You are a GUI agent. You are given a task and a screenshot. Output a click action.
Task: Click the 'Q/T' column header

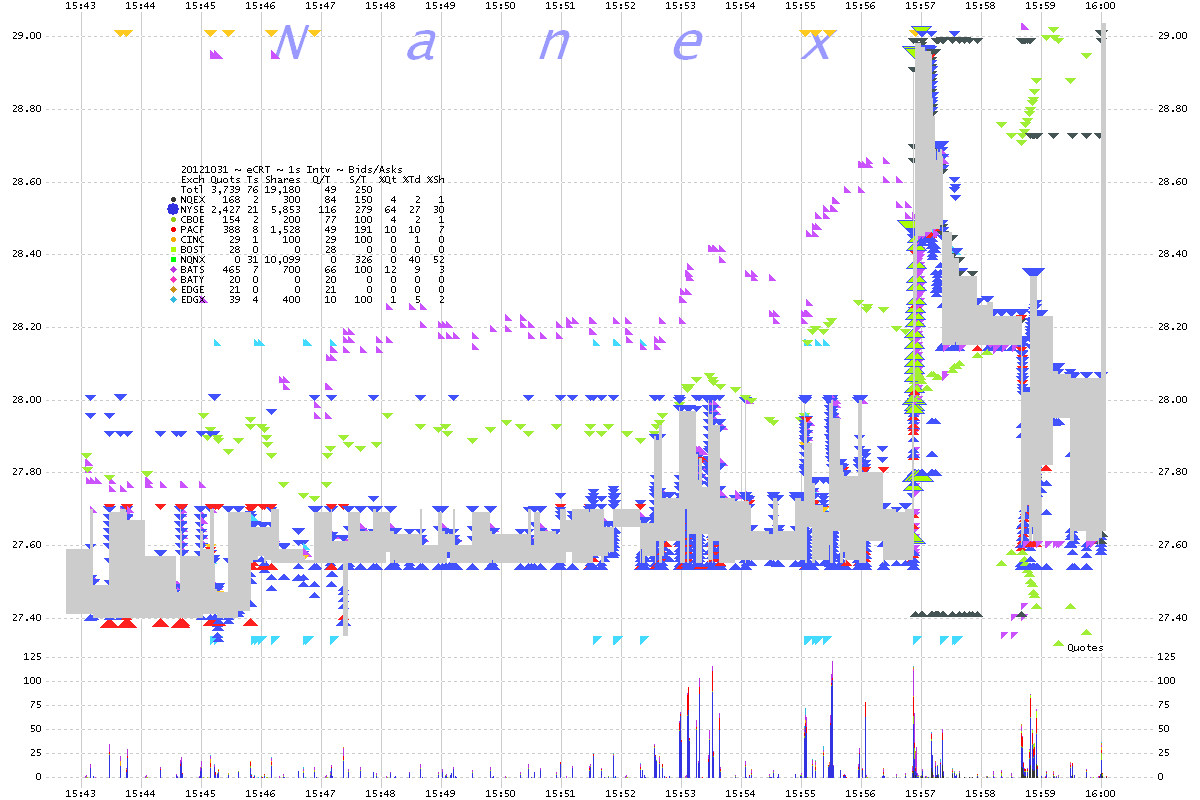click(323, 180)
